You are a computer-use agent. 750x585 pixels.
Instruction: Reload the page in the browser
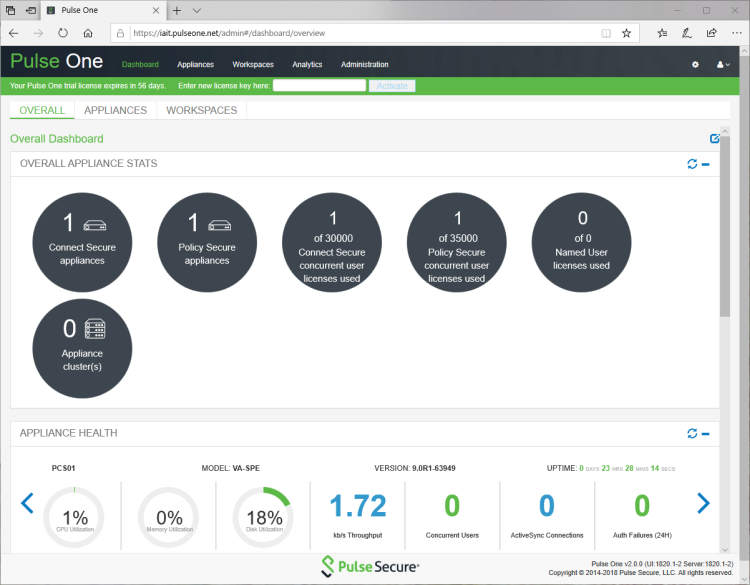coord(62,33)
